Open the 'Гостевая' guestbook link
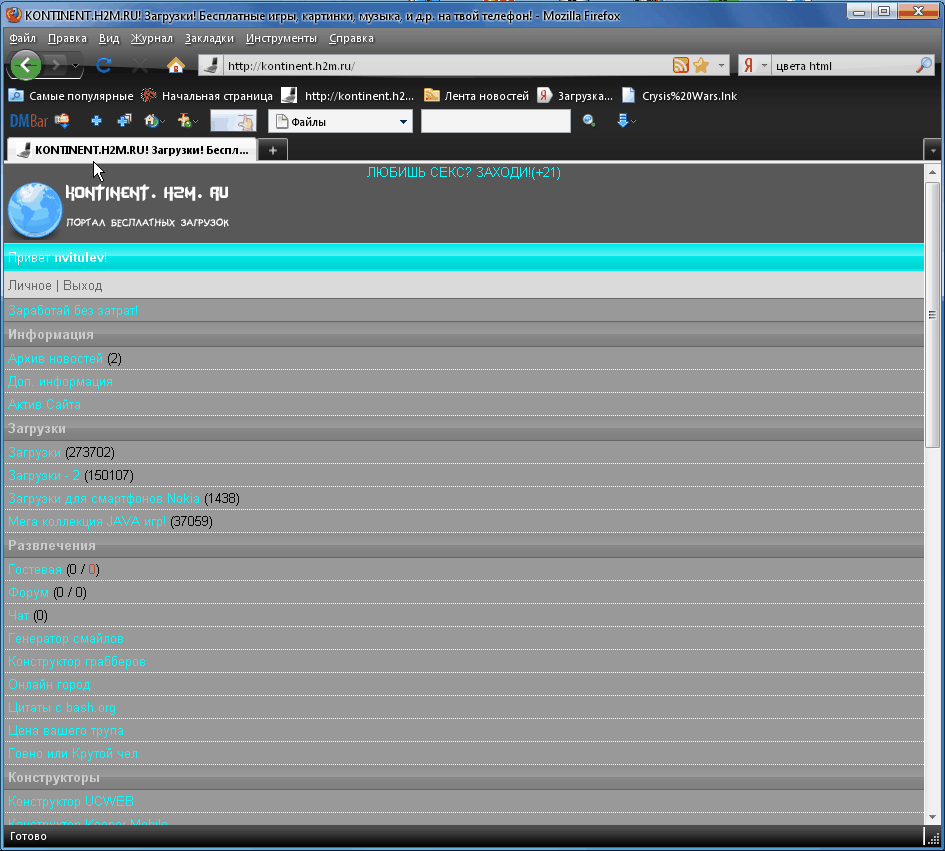945x851 pixels. 34,570
